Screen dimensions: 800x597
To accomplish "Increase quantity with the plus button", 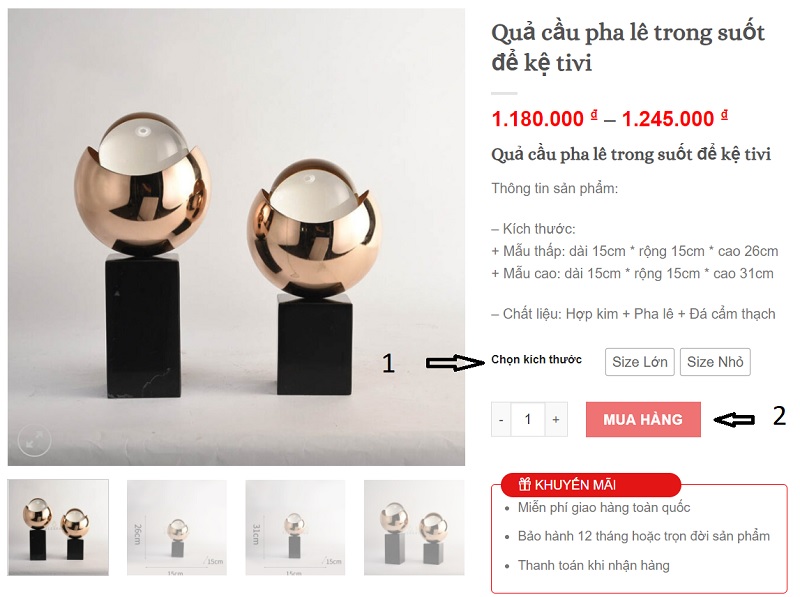I will coord(556,419).
